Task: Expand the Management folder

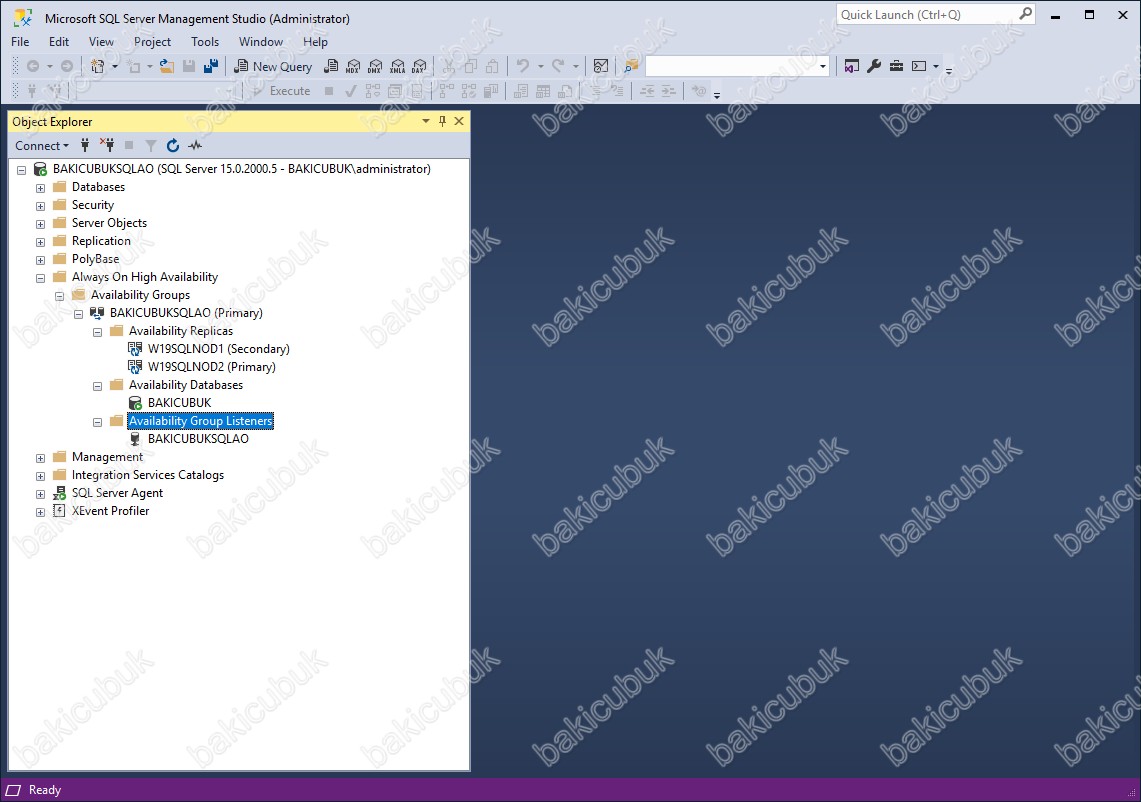Action: pos(40,458)
